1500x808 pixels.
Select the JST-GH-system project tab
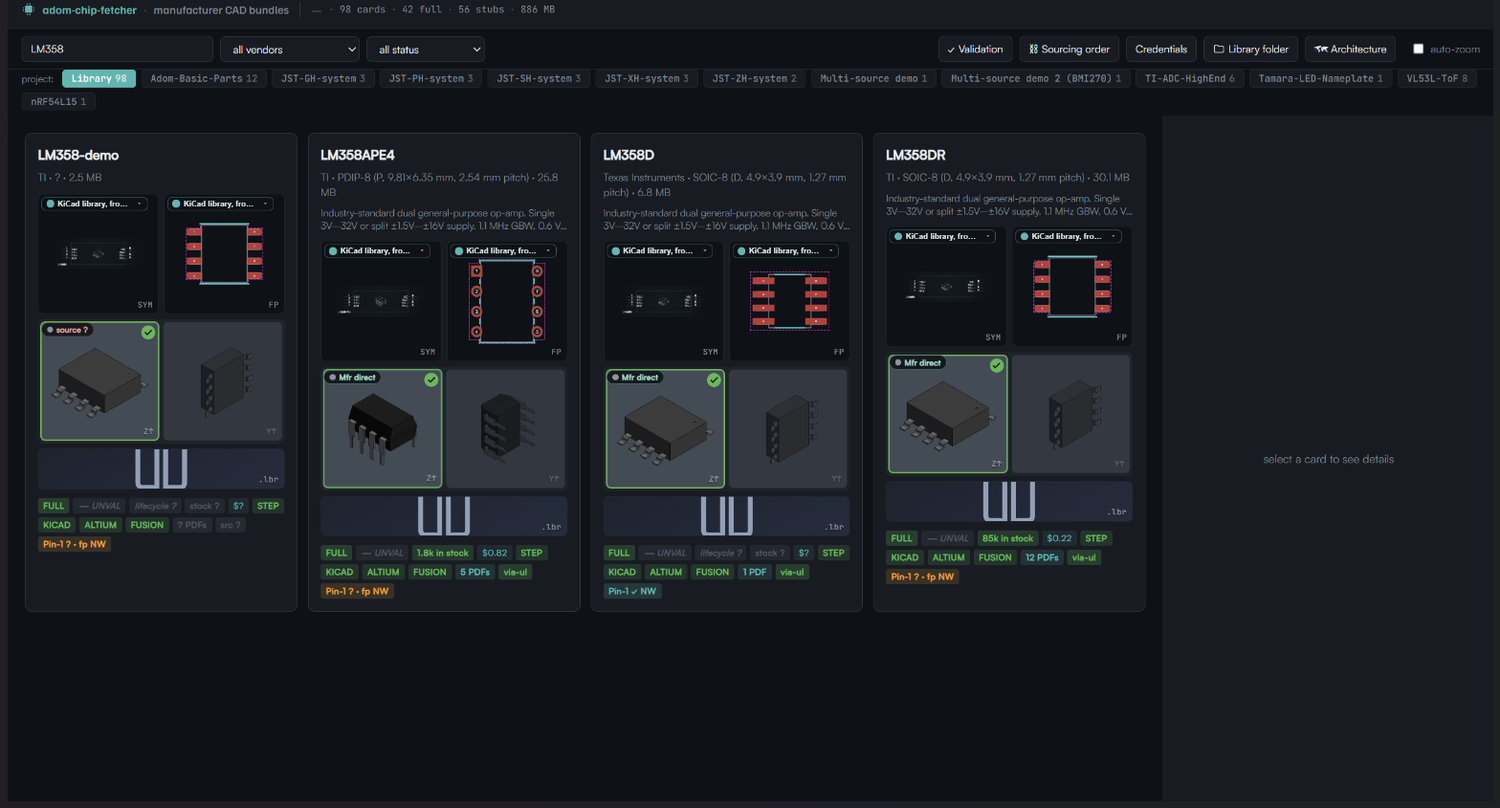point(322,78)
